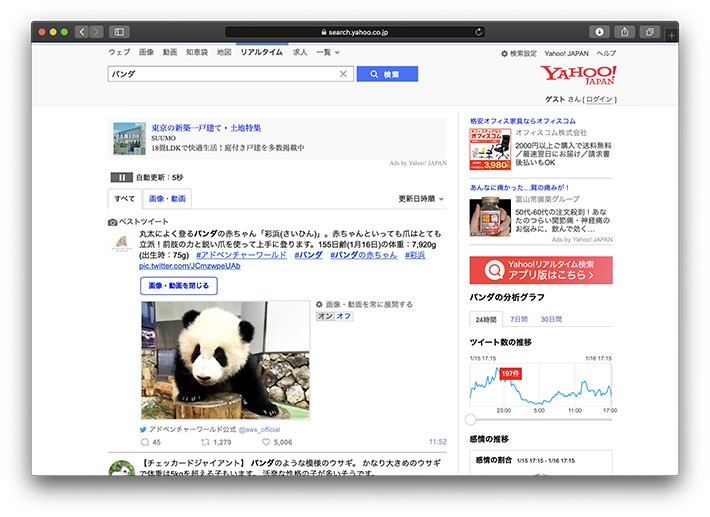Open the 更新日時順 sort dropdown

(x=421, y=199)
